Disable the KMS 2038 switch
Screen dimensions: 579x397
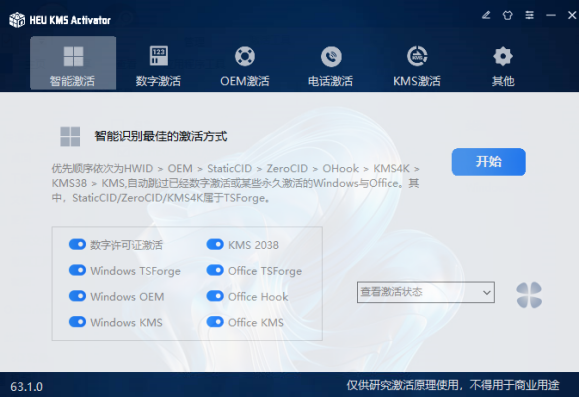pyautogui.click(x=215, y=244)
